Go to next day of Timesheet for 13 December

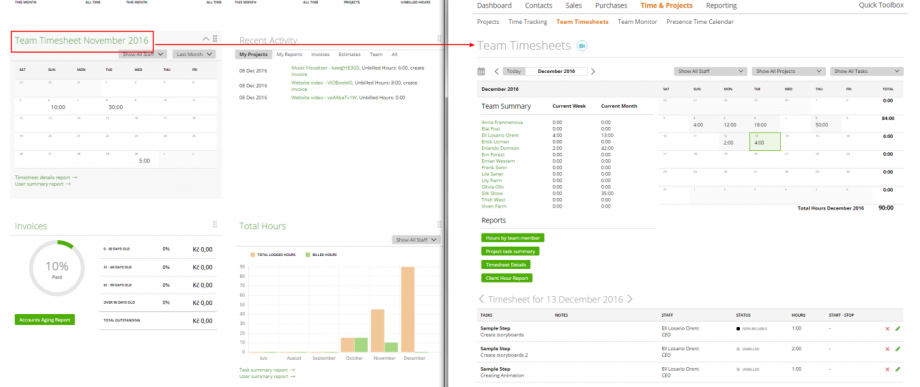click(630, 299)
